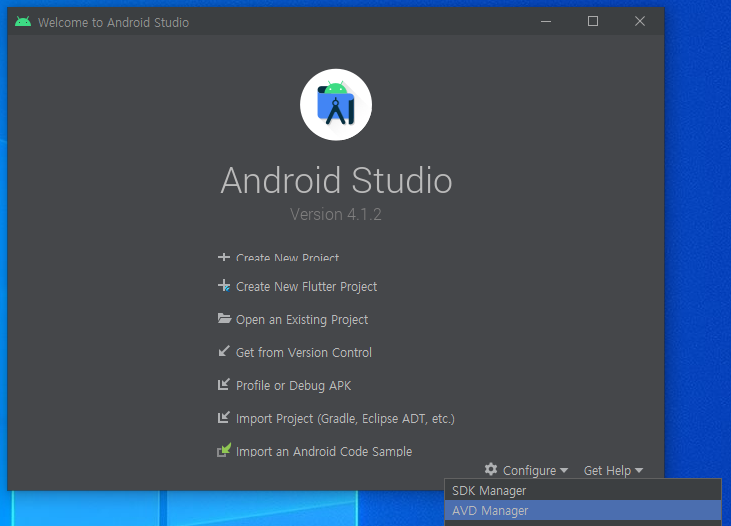The height and width of the screenshot is (526, 731).
Task: Click the green Android icon in title bar
Action: [23, 21]
